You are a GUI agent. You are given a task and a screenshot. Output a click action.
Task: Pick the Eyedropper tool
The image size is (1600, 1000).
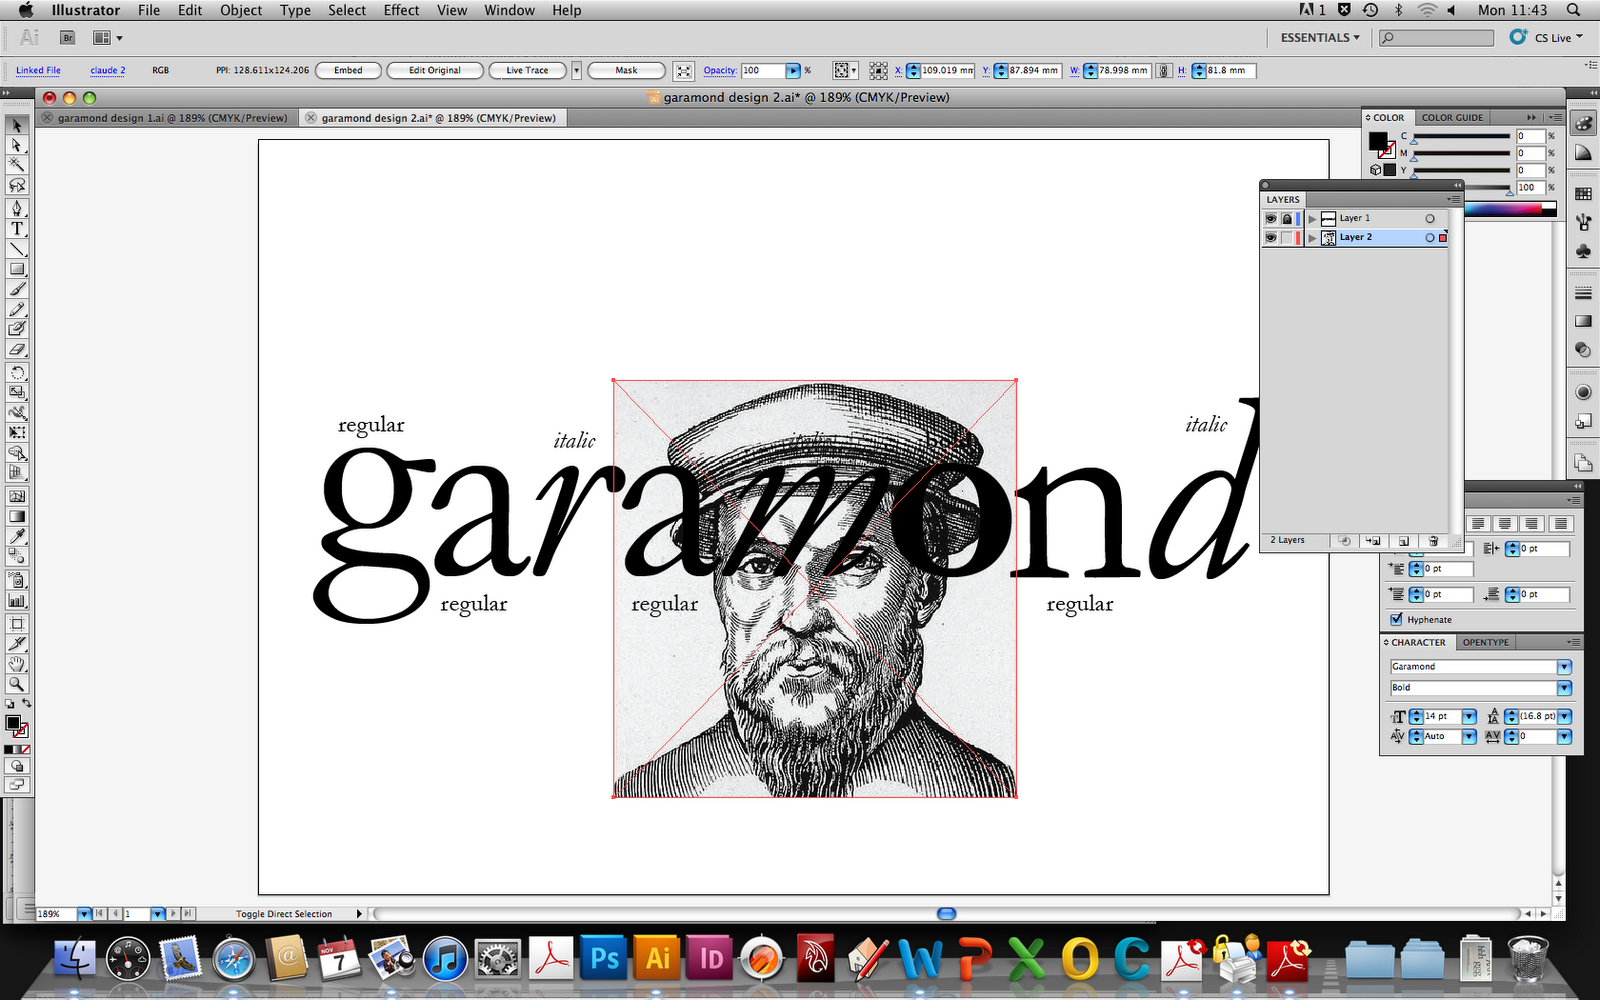tap(17, 537)
